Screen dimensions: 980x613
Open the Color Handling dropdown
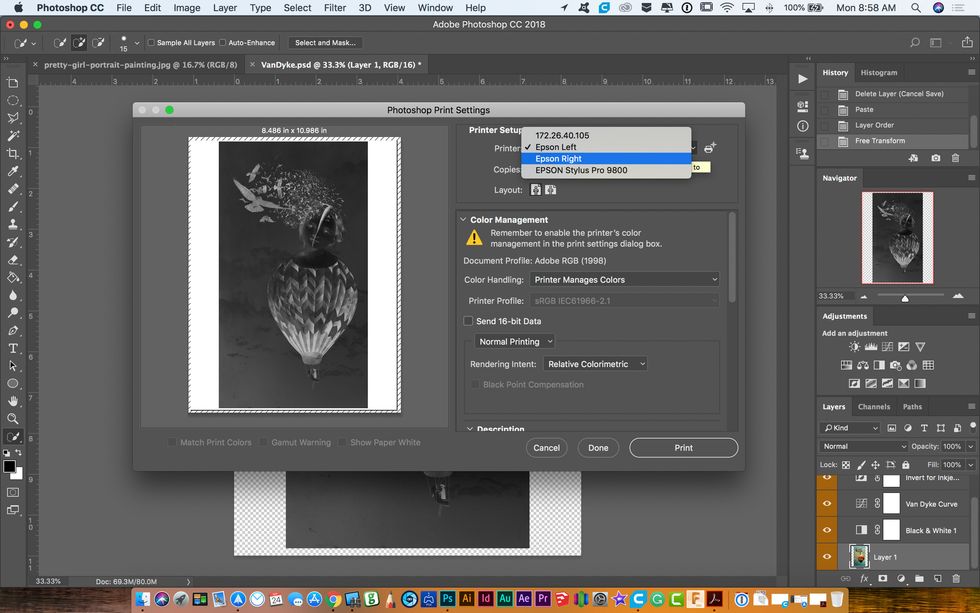625,280
